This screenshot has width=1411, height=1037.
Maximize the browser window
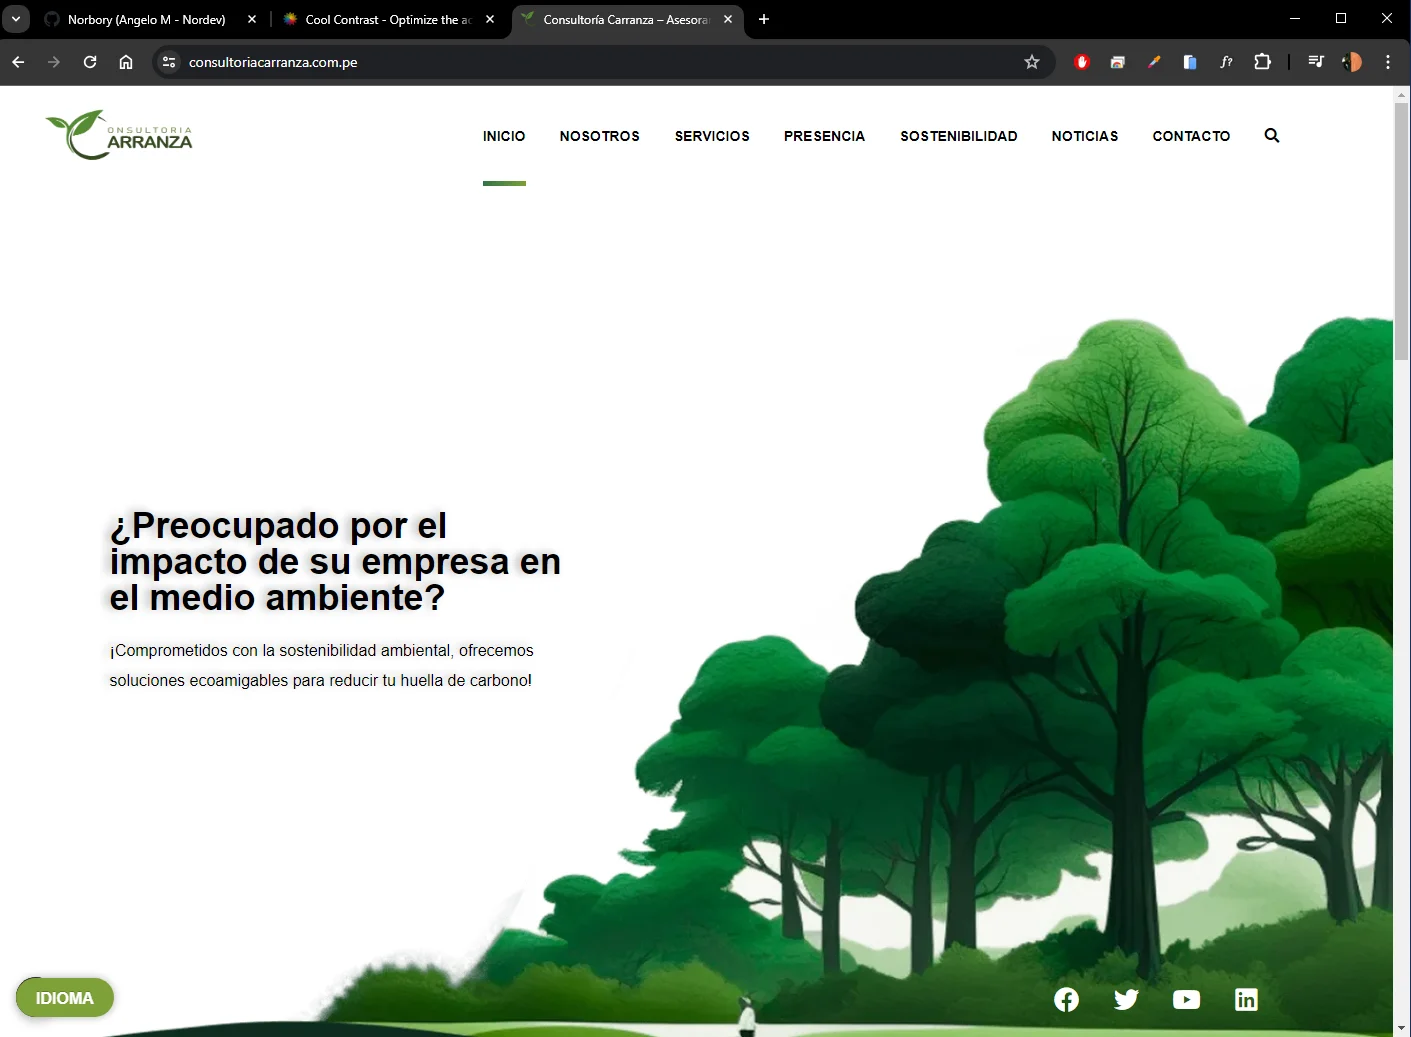click(1341, 19)
